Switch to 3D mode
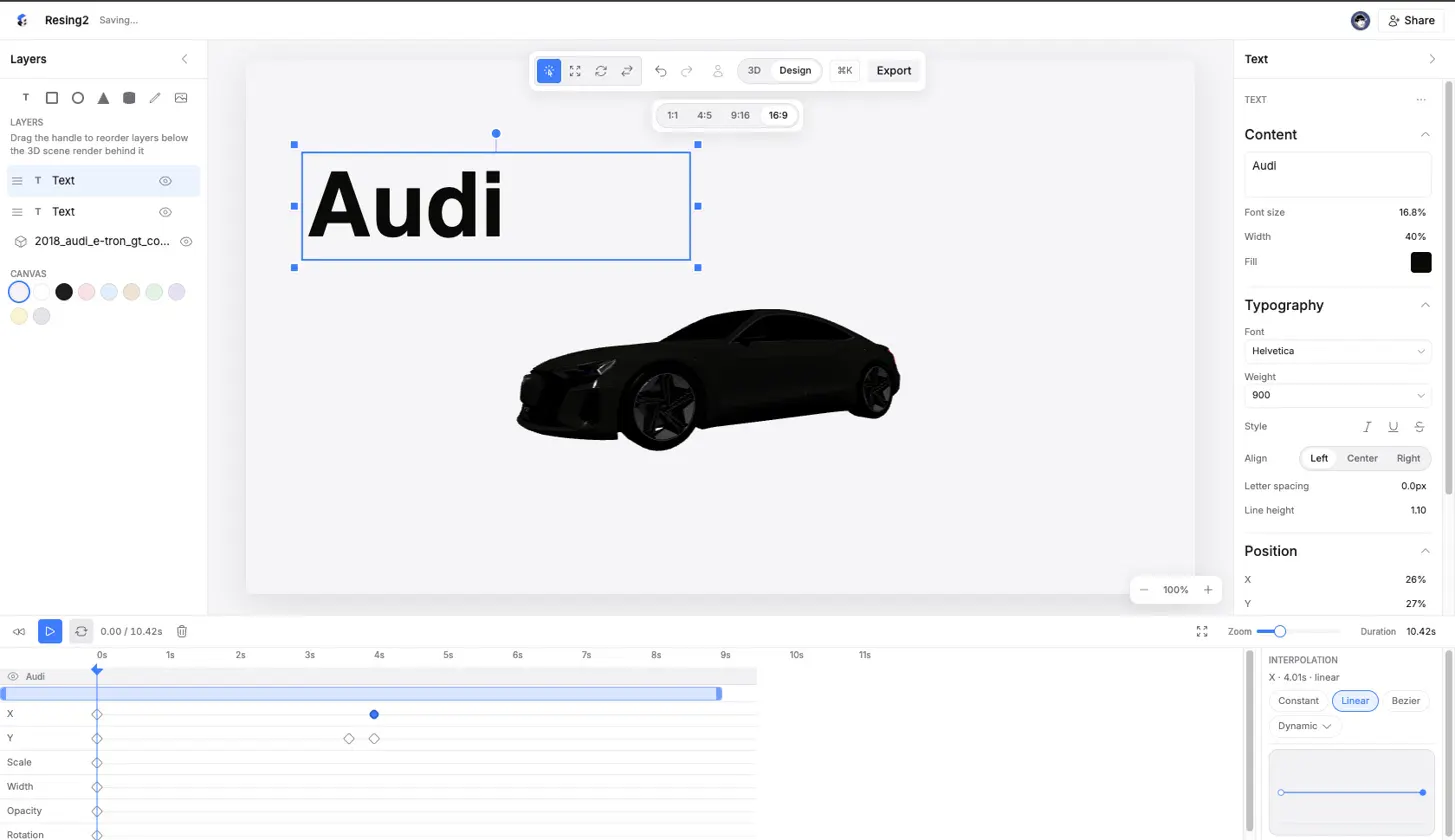Image resolution: width=1455 pixels, height=840 pixels. (755, 71)
